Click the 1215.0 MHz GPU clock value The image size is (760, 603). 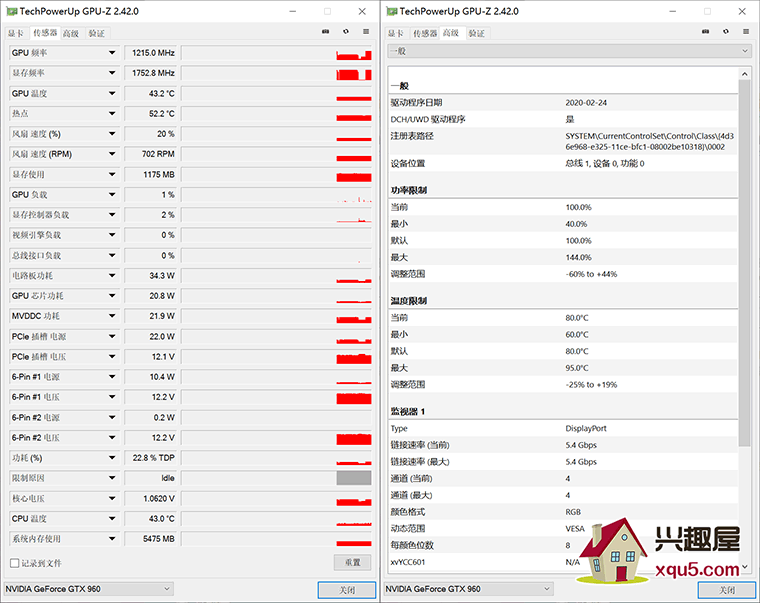click(150, 53)
